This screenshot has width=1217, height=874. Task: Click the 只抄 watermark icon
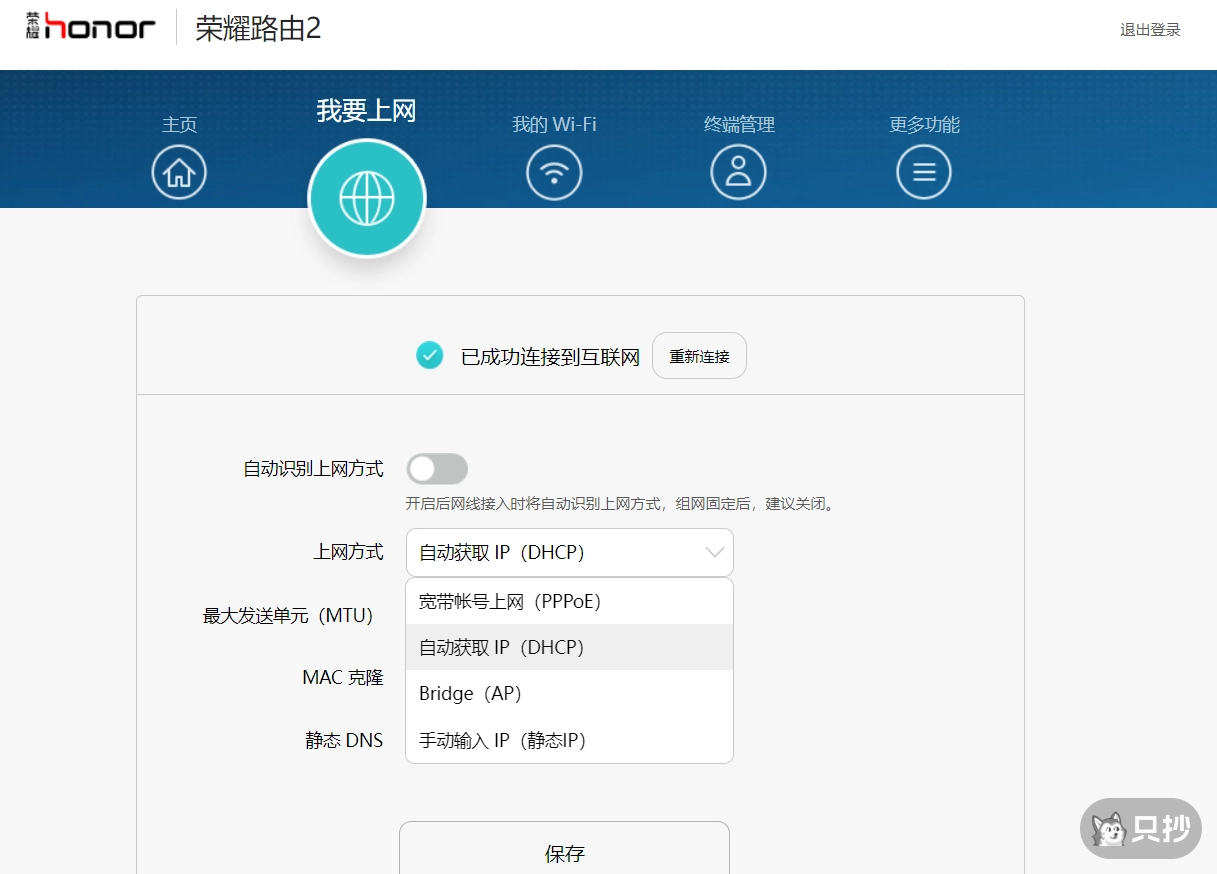point(1139,828)
